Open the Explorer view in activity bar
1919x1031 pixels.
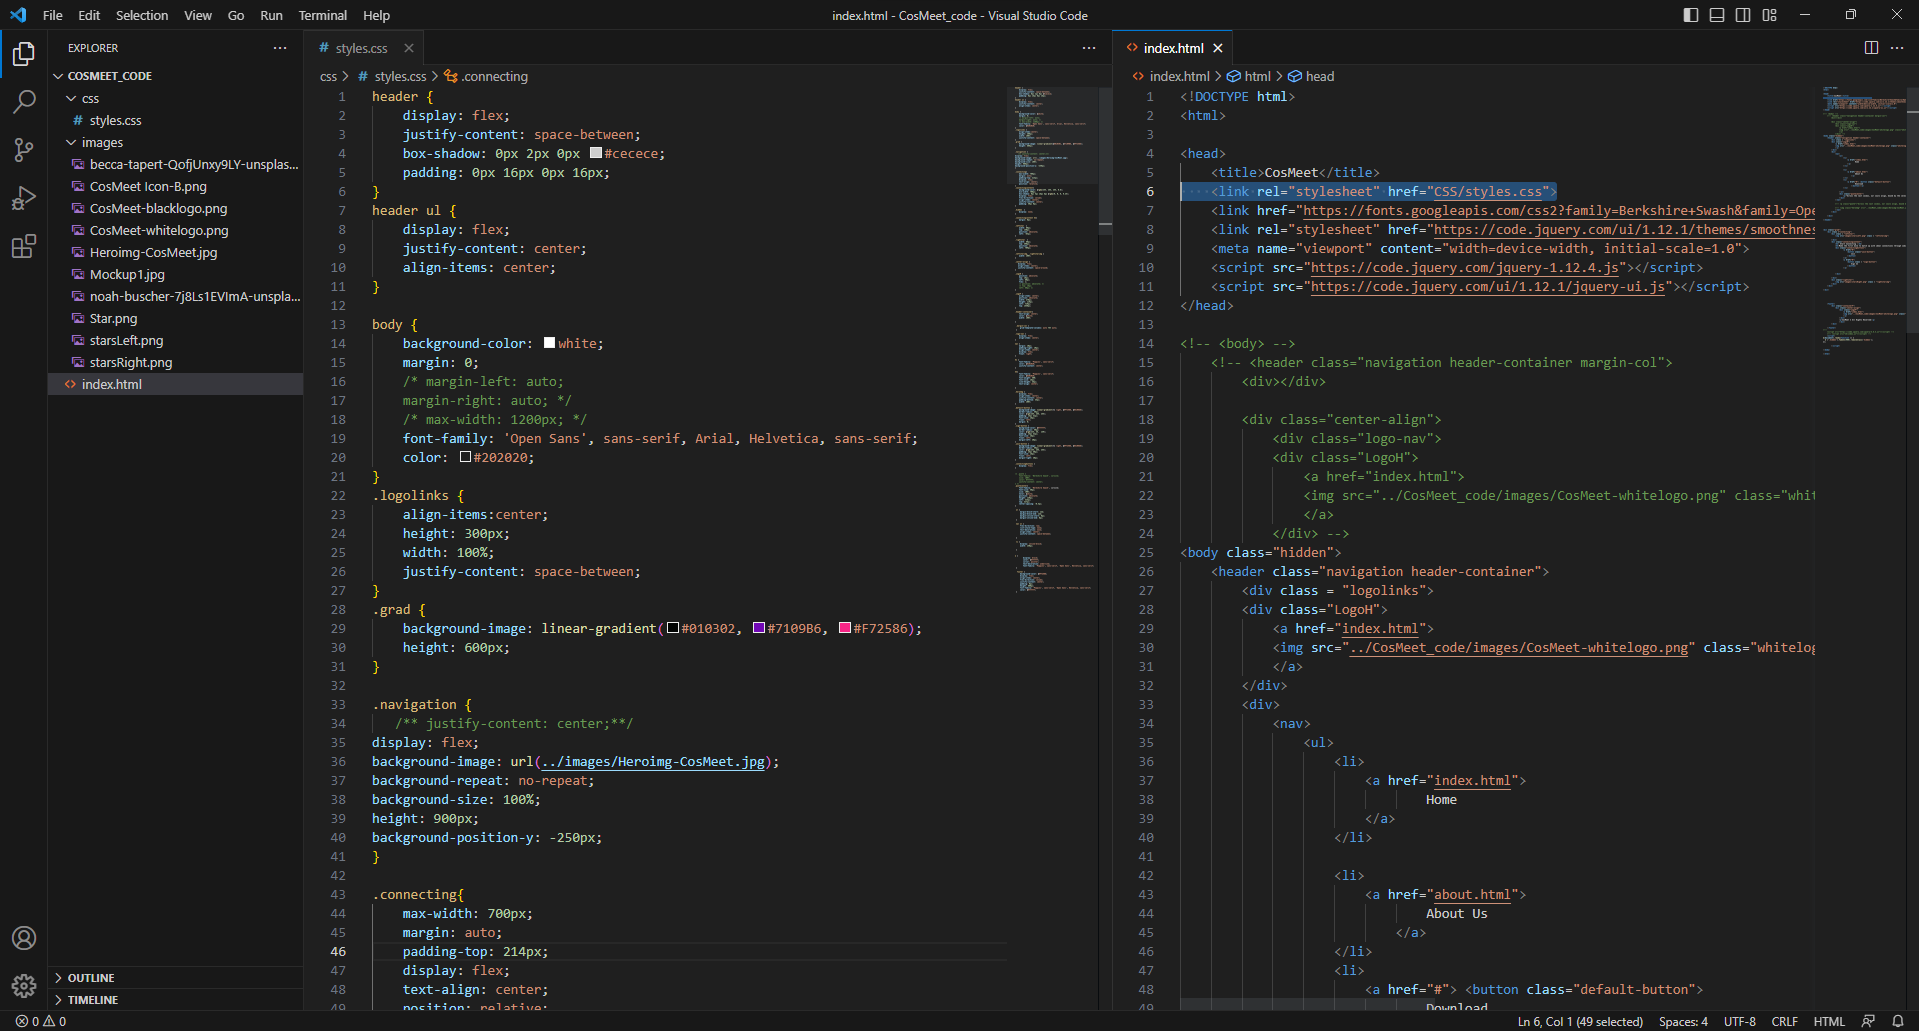pos(24,53)
